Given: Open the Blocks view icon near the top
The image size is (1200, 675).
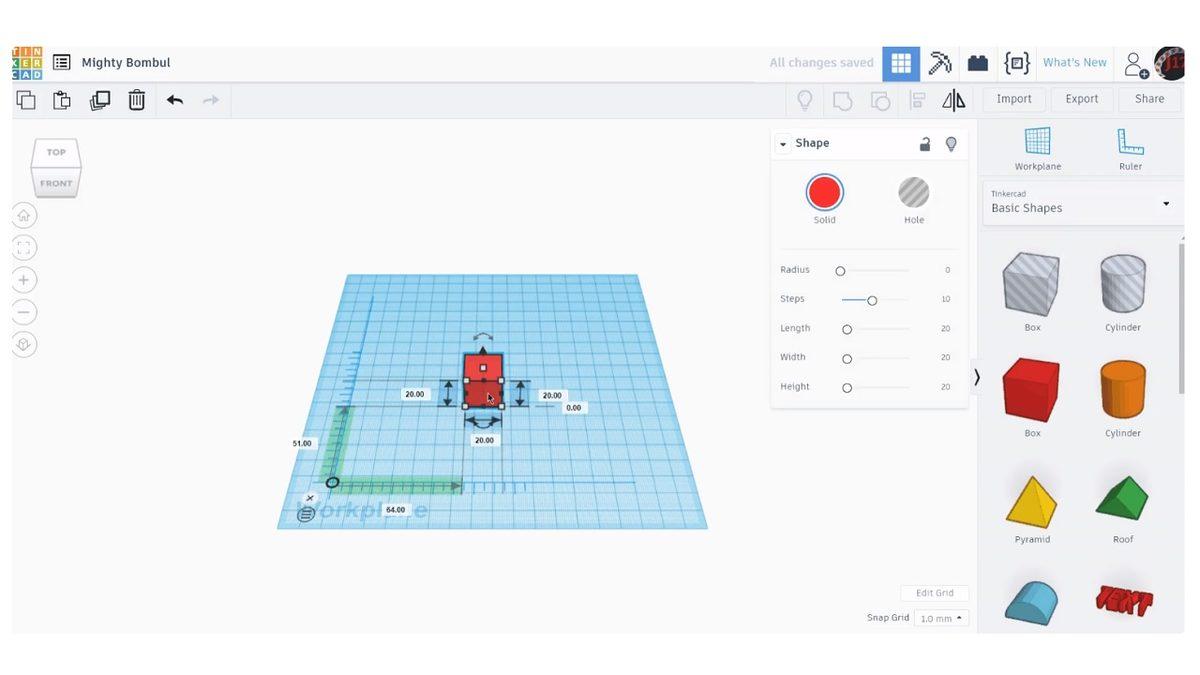Looking at the screenshot, I should pyautogui.click(x=977, y=62).
